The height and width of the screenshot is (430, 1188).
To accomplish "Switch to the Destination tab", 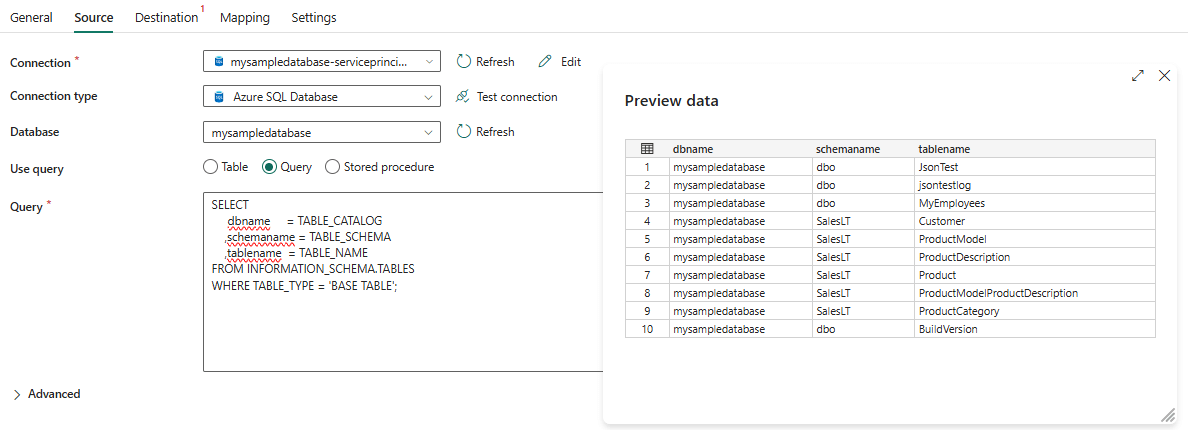I will pos(166,18).
